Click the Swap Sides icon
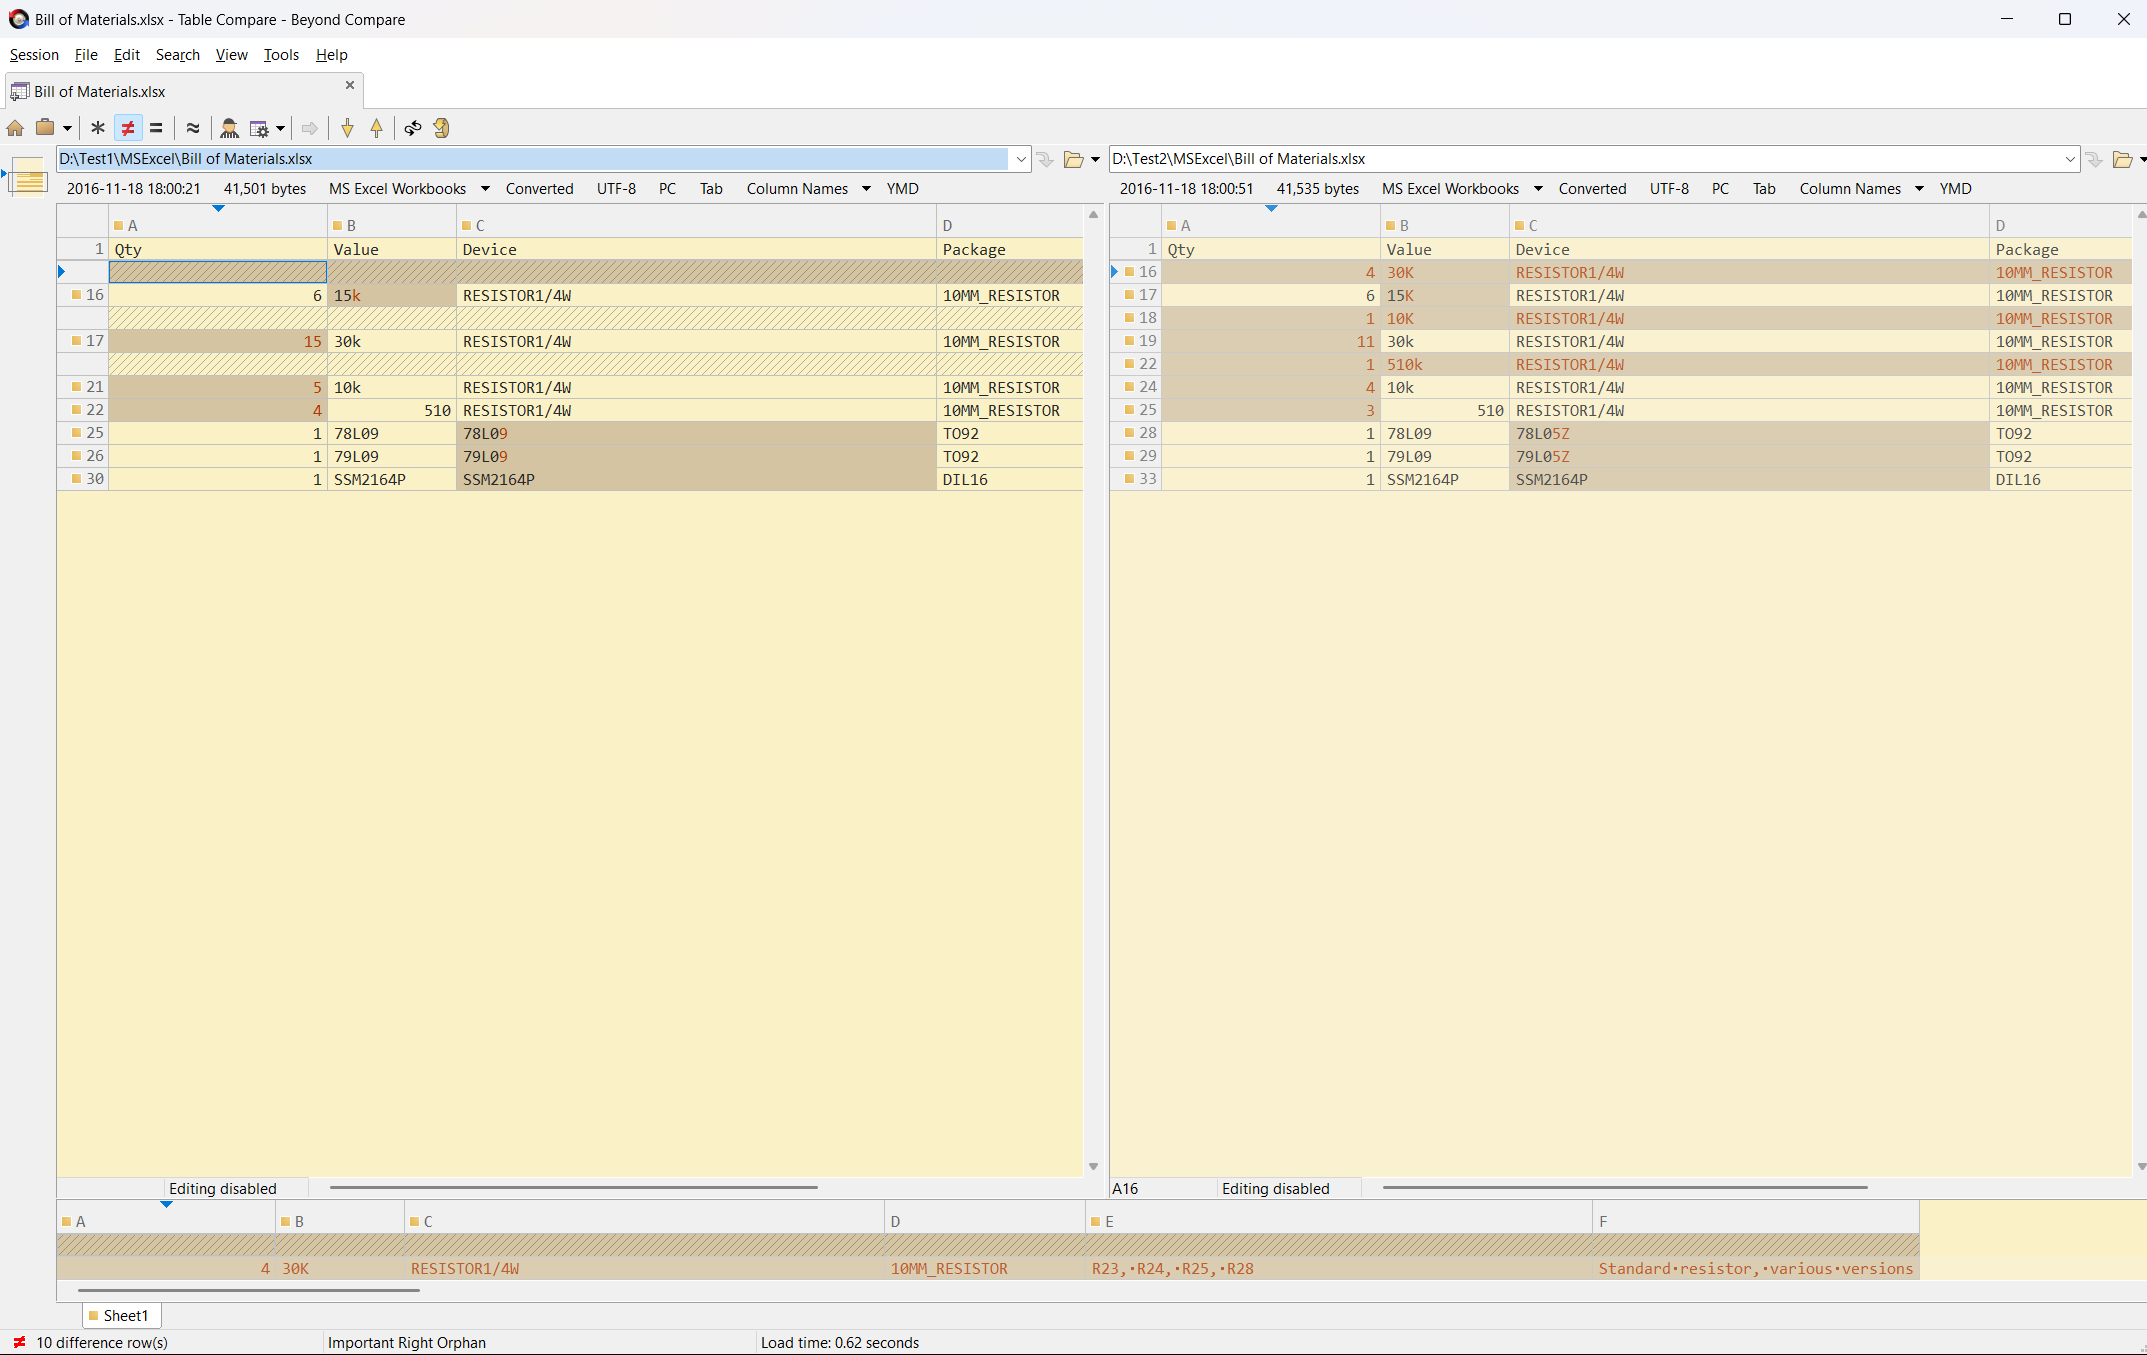The width and height of the screenshot is (2147, 1355). (413, 128)
